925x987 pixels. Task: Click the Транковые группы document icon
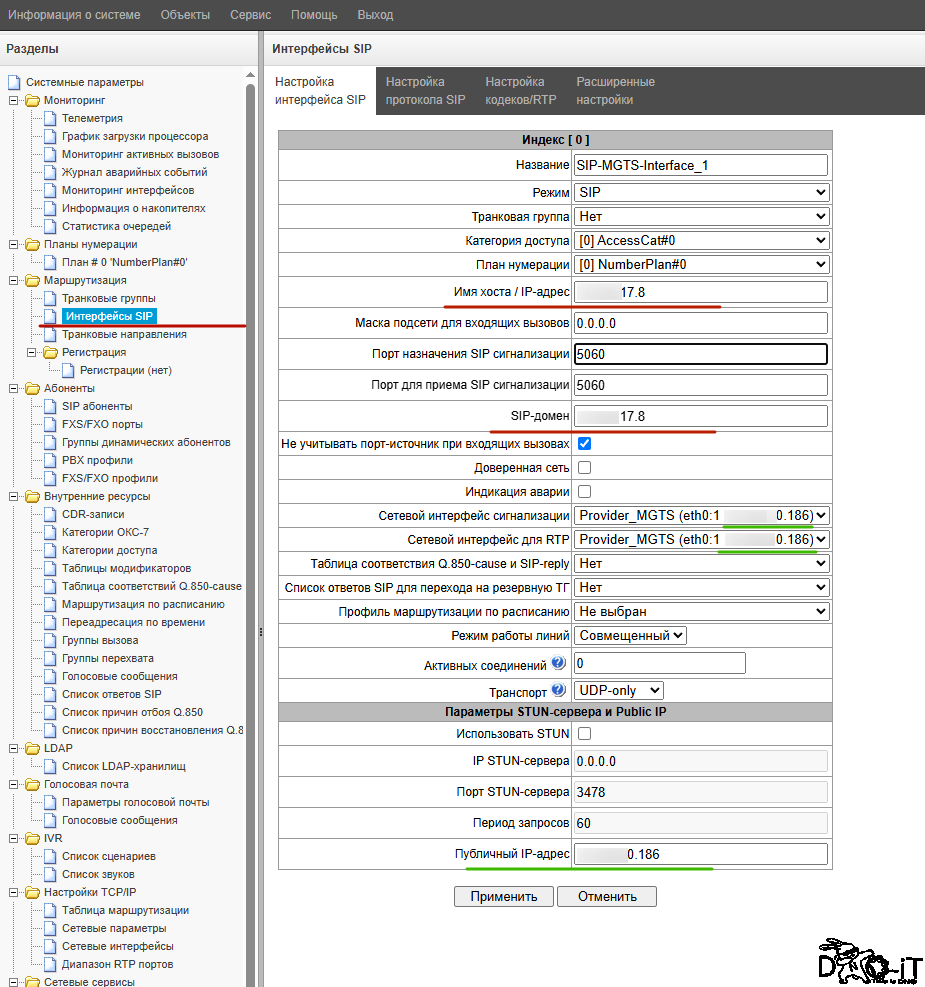tap(50, 298)
